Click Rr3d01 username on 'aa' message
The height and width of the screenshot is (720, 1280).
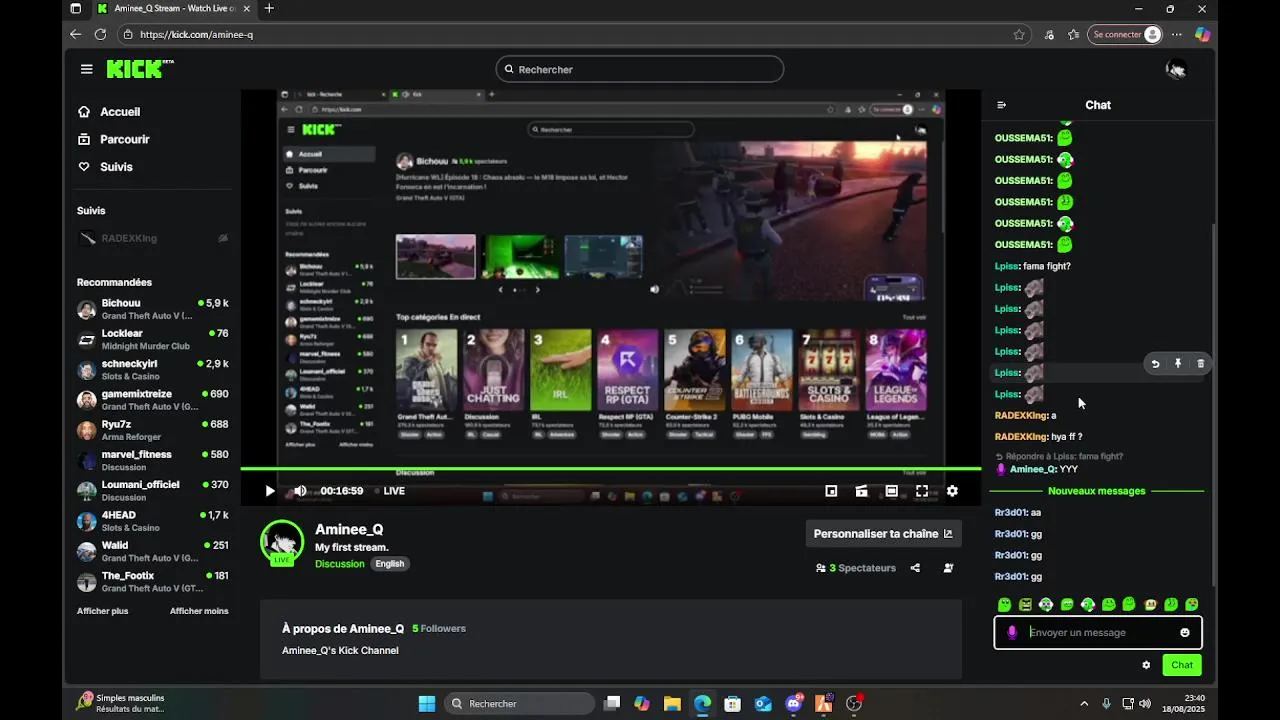pyautogui.click(x=1010, y=512)
